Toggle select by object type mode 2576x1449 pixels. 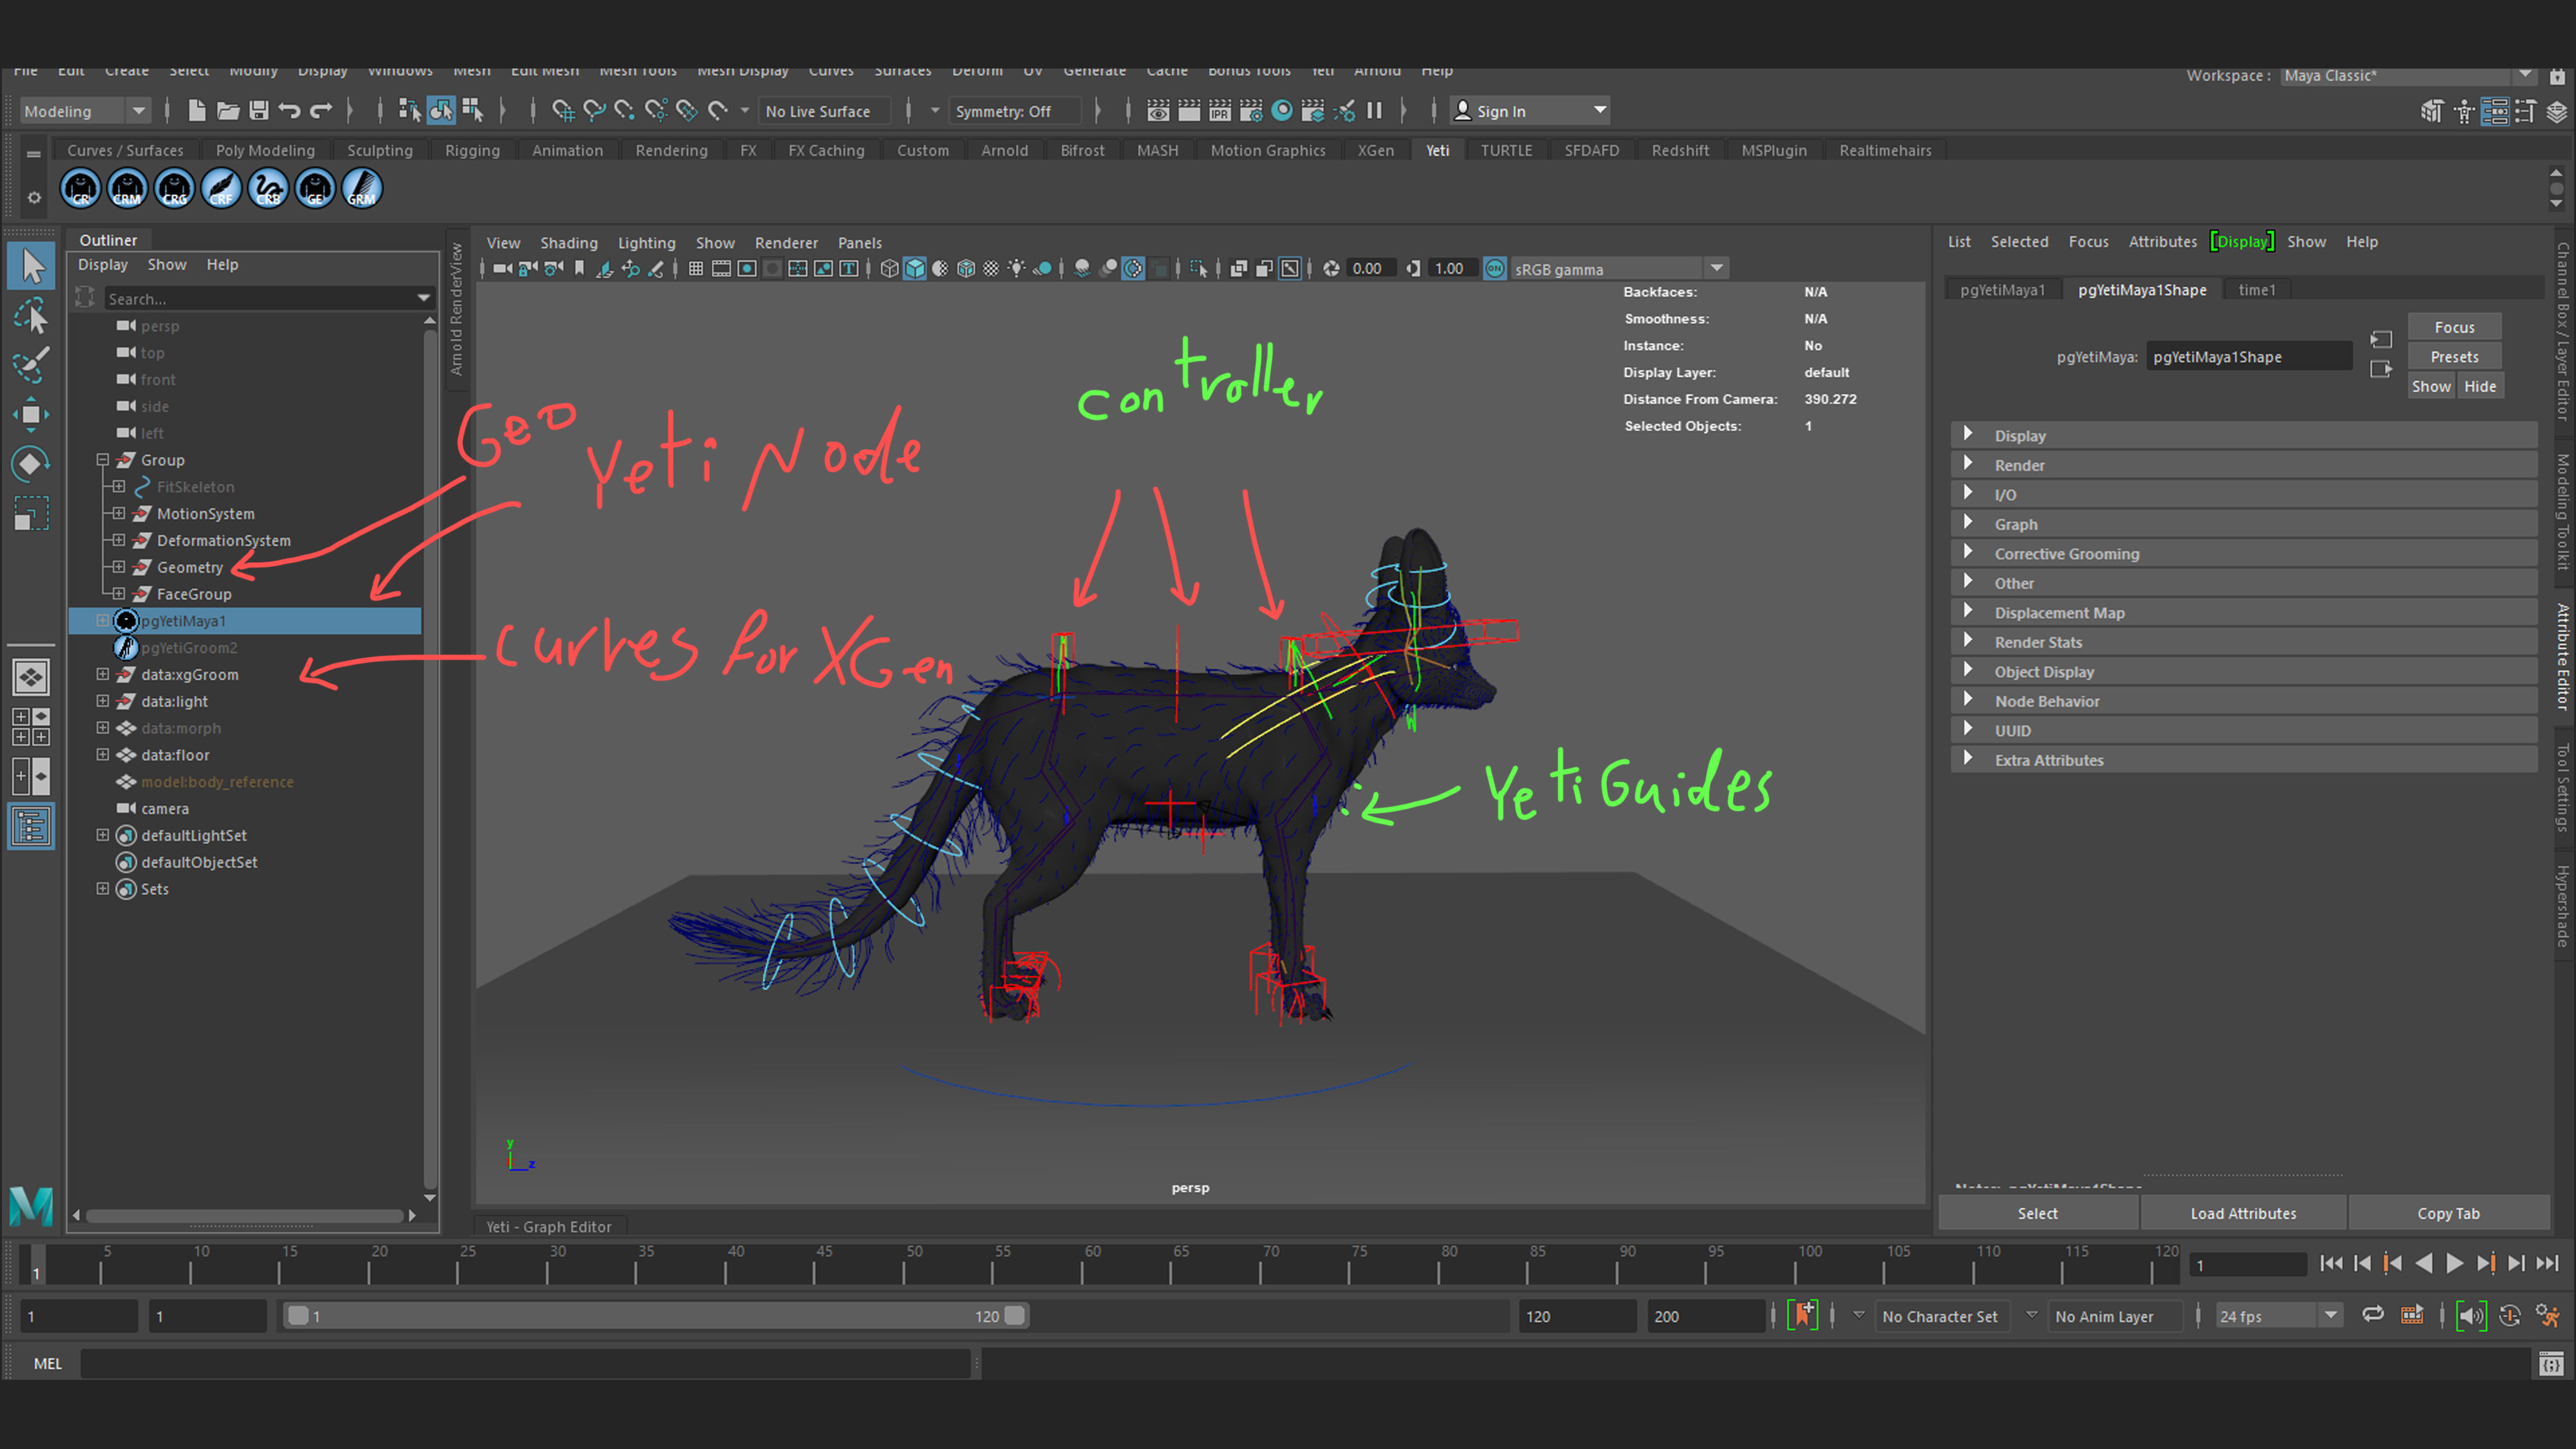point(441,111)
